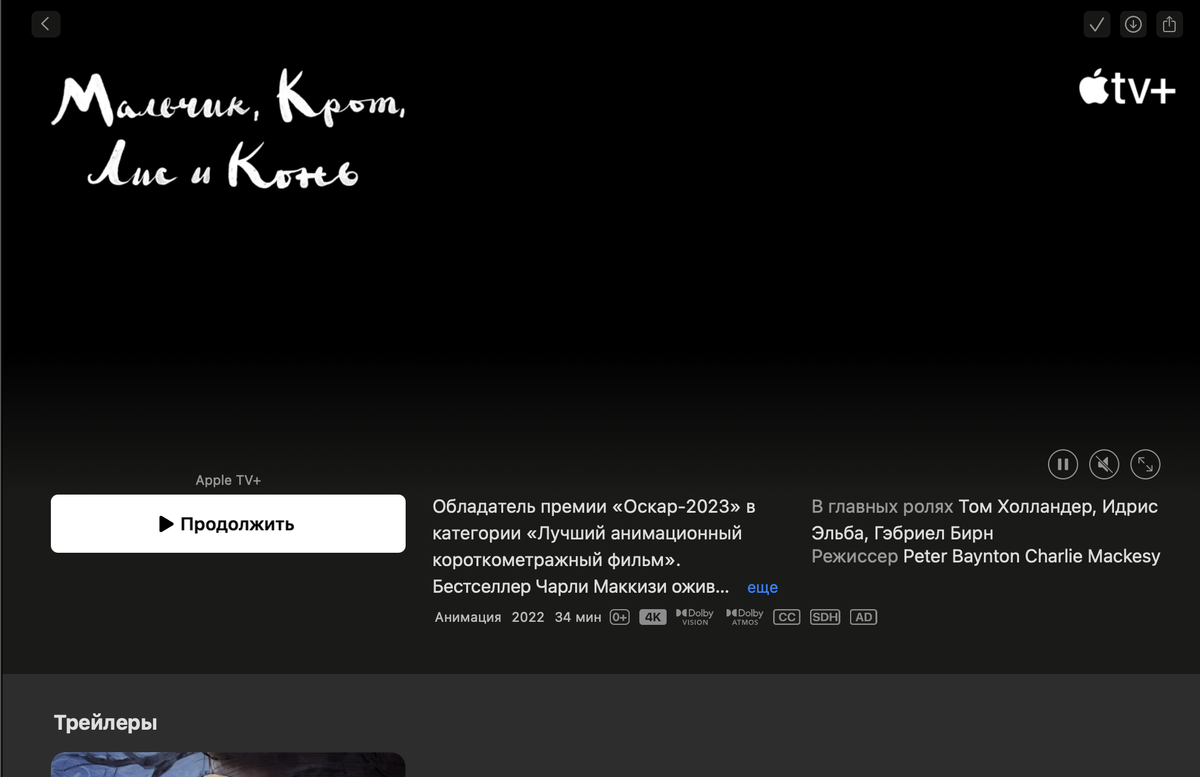Screen dimensions: 1200x777
Task: Download the movie with the download icon
Action: [1133, 25]
